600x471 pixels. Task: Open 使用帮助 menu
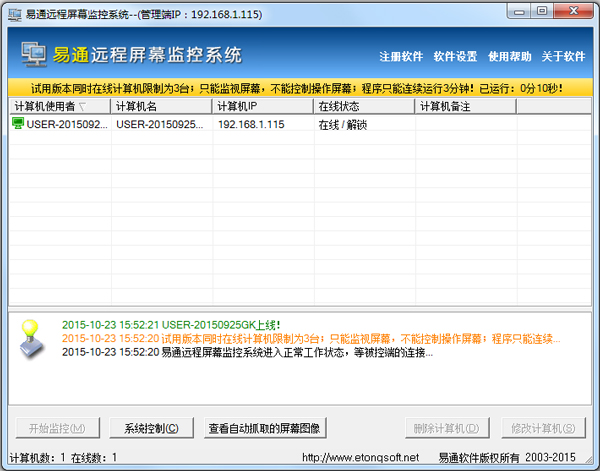pyautogui.click(x=509, y=56)
